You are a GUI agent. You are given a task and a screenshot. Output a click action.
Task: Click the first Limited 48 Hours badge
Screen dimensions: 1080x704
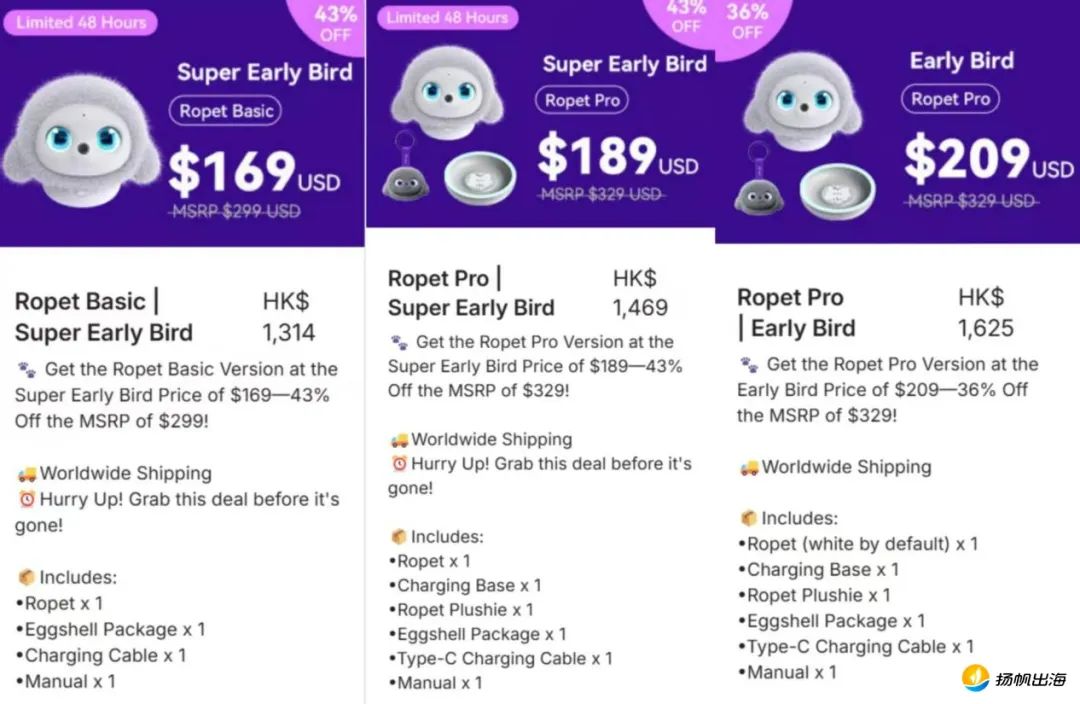click(81, 22)
